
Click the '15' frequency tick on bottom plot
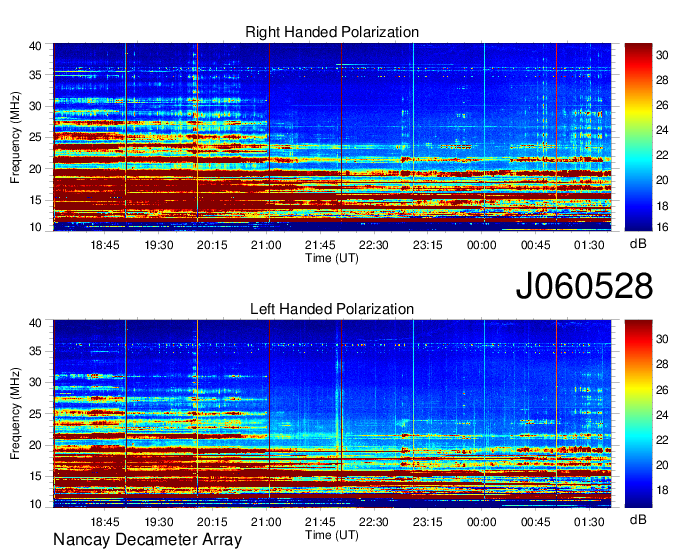pyautogui.click(x=35, y=476)
